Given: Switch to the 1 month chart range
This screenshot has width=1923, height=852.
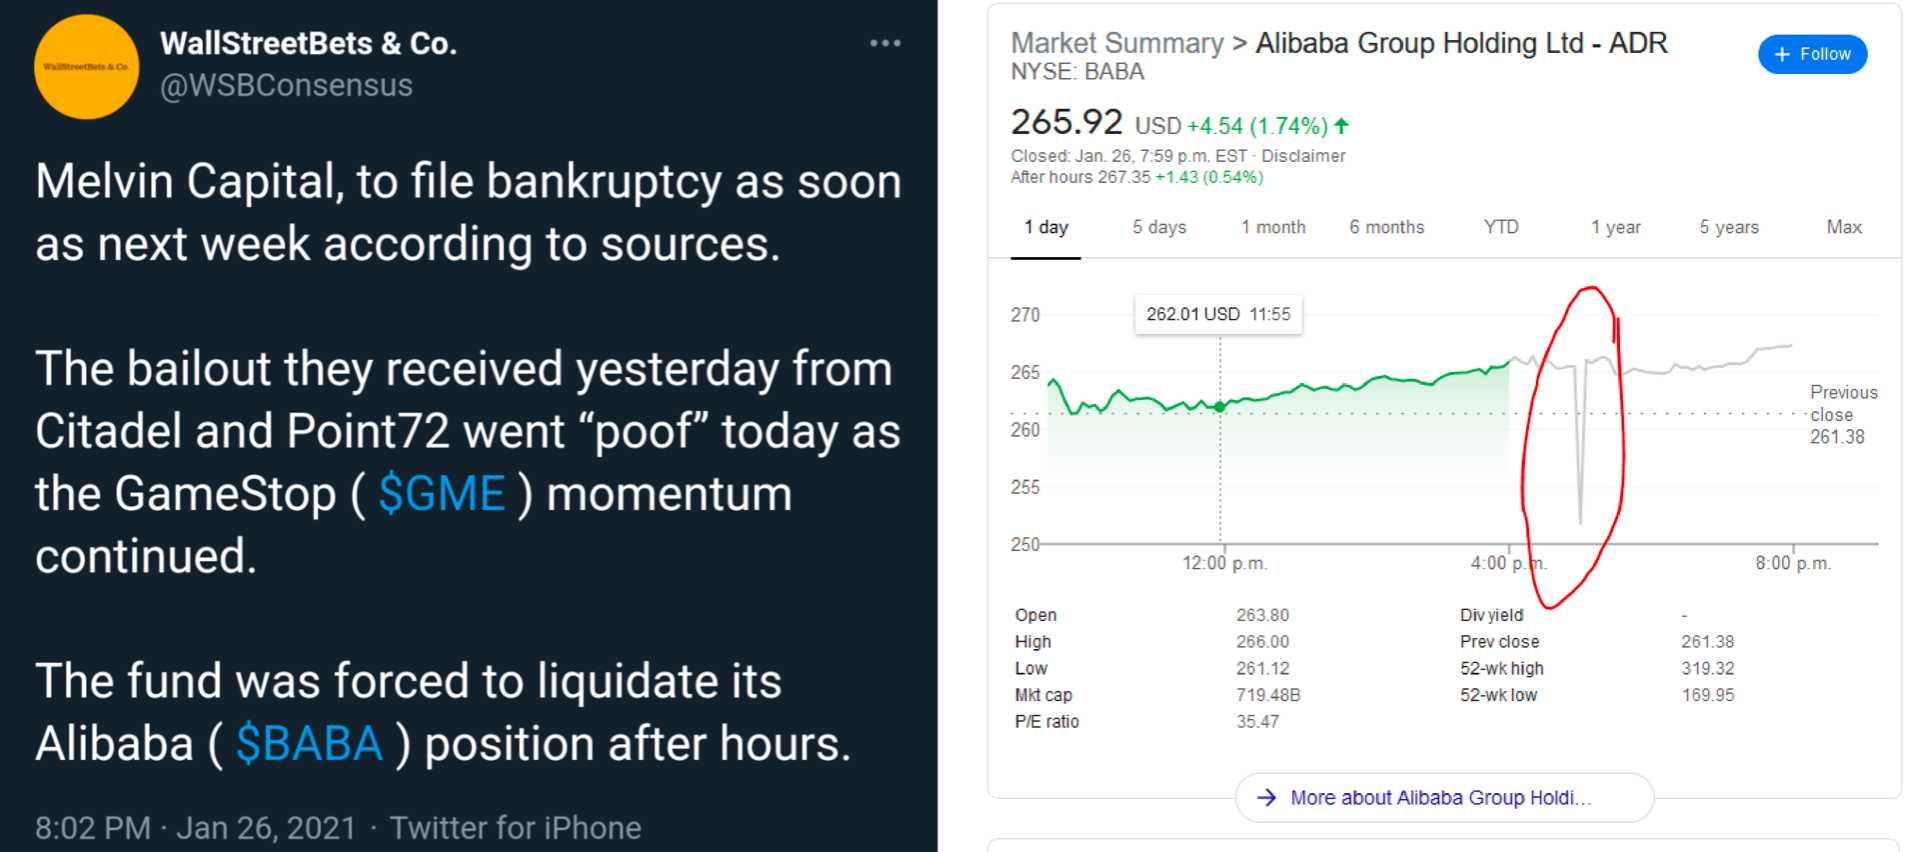Looking at the screenshot, I should (1273, 228).
